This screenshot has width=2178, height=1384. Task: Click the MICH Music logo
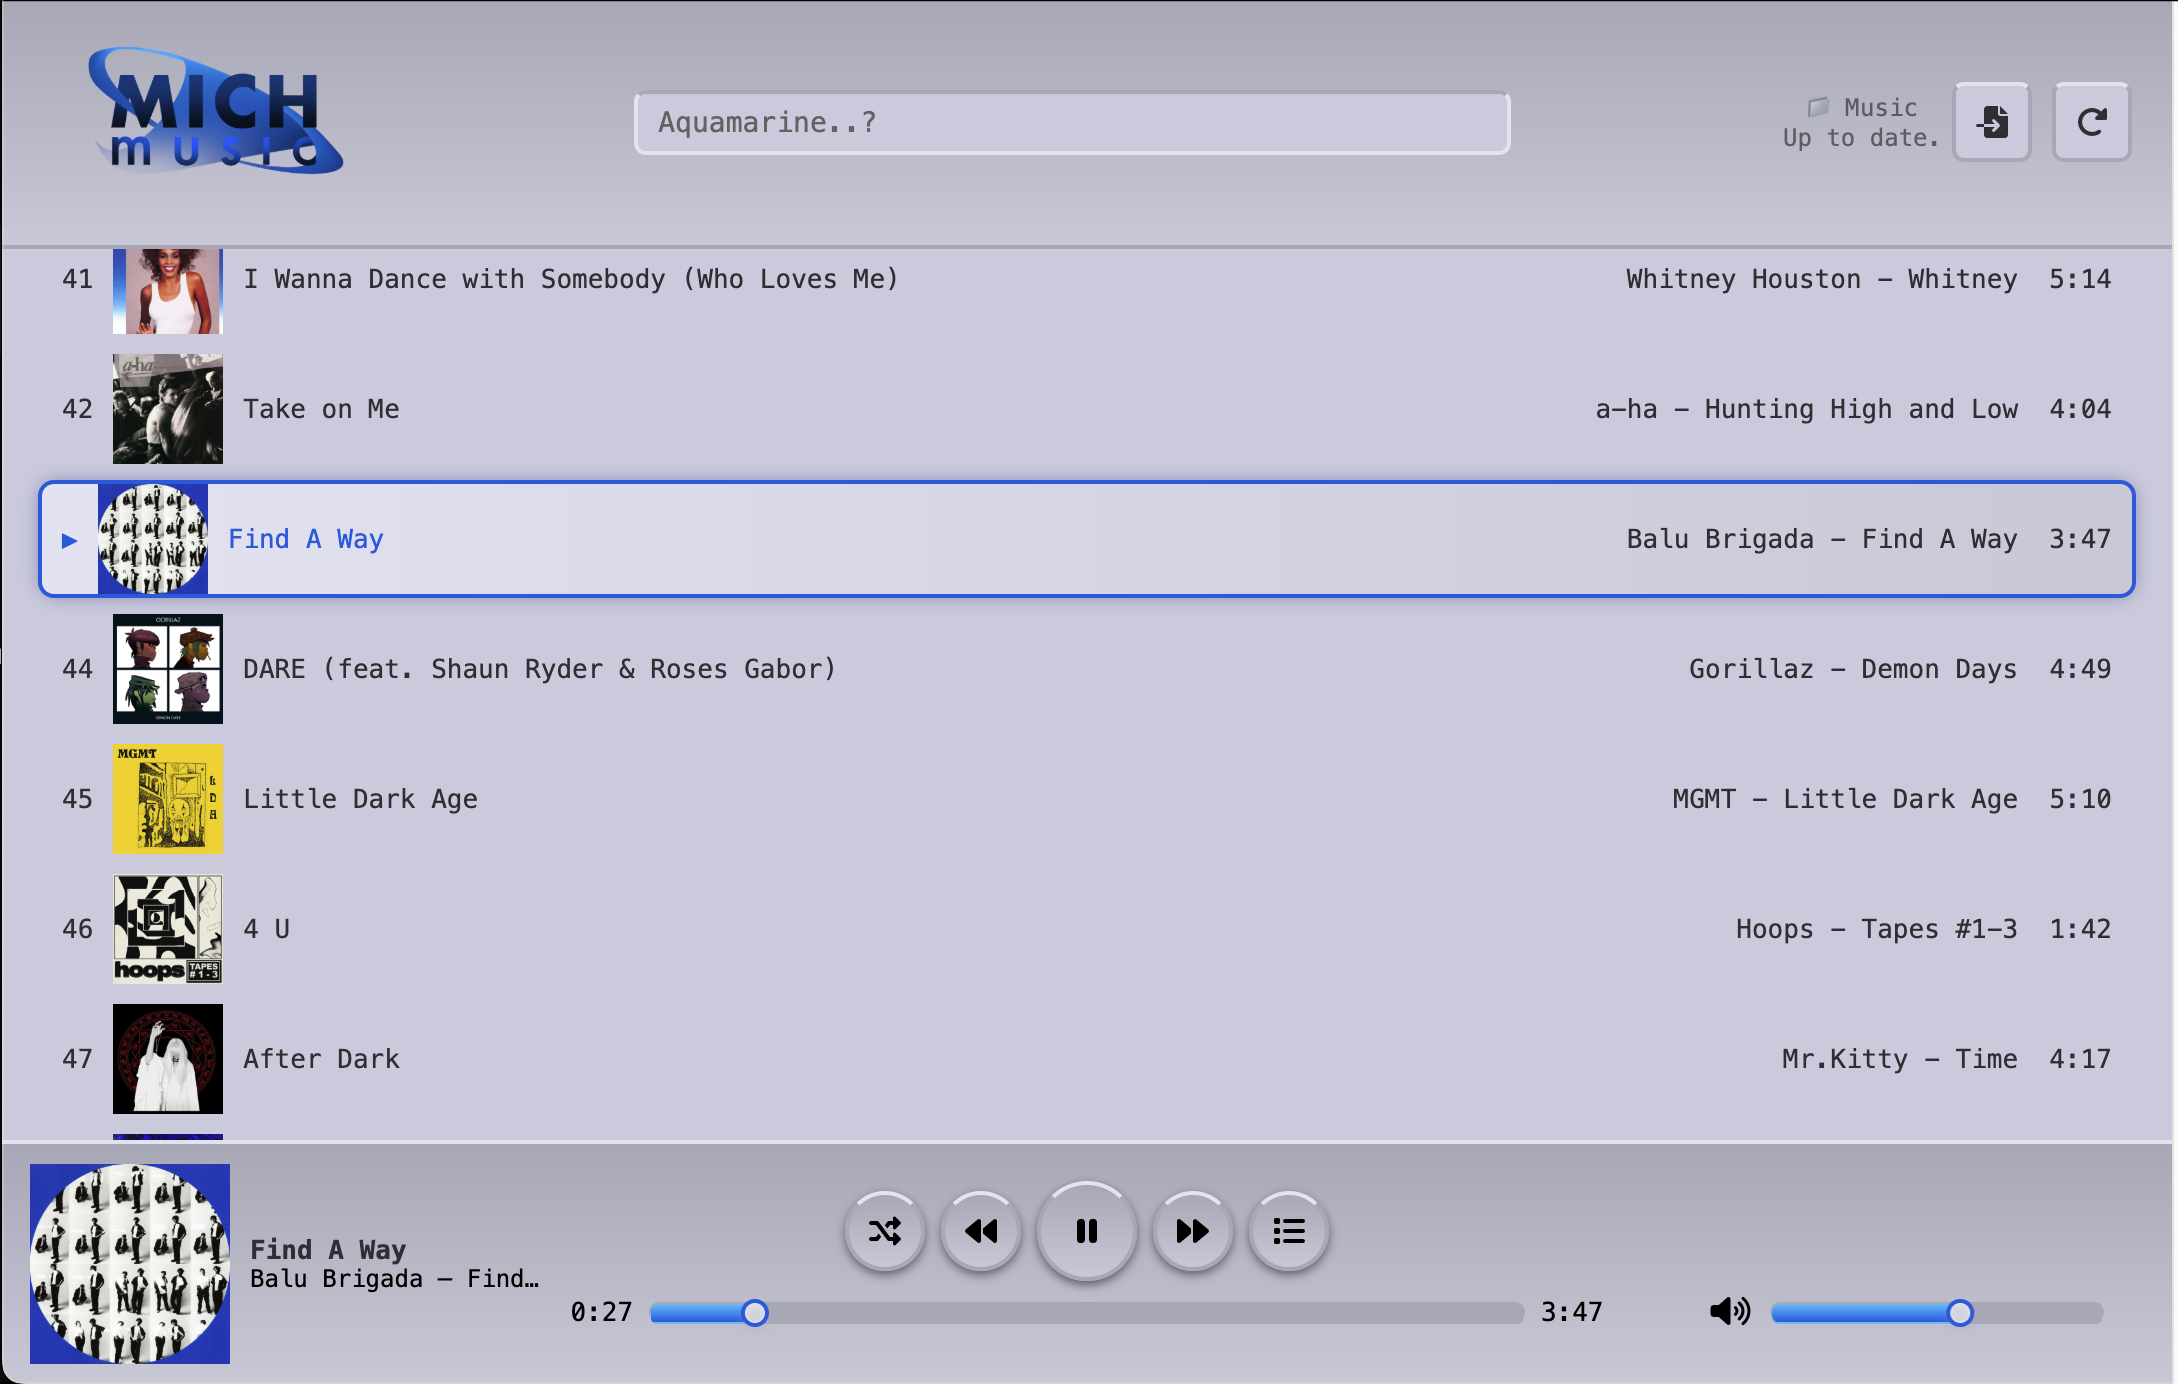point(216,112)
